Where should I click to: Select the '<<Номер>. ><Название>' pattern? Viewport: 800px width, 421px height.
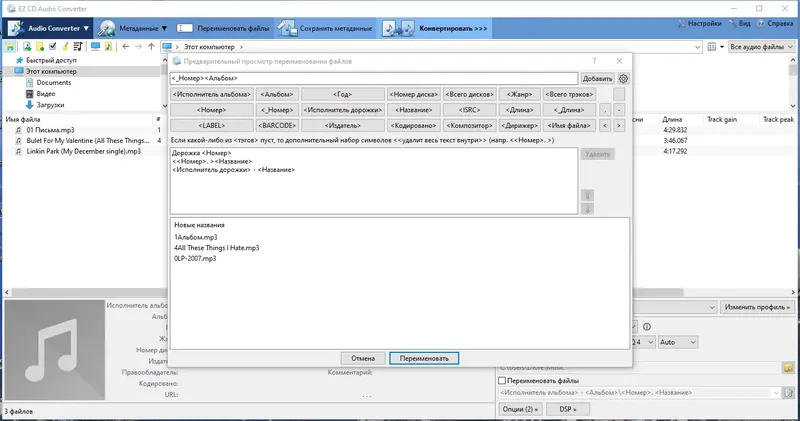coord(212,161)
